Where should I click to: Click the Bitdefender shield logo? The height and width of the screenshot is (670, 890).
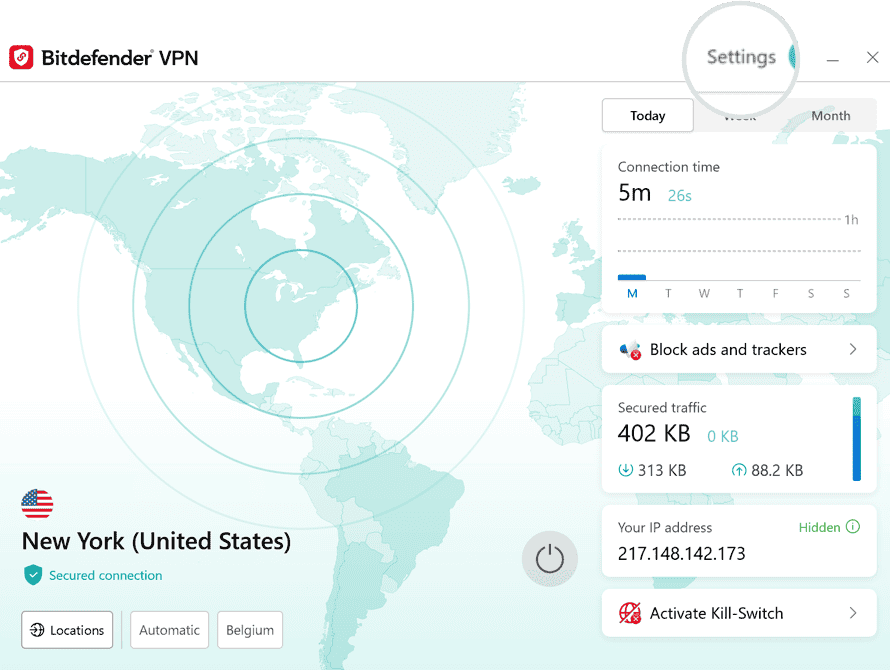point(21,57)
